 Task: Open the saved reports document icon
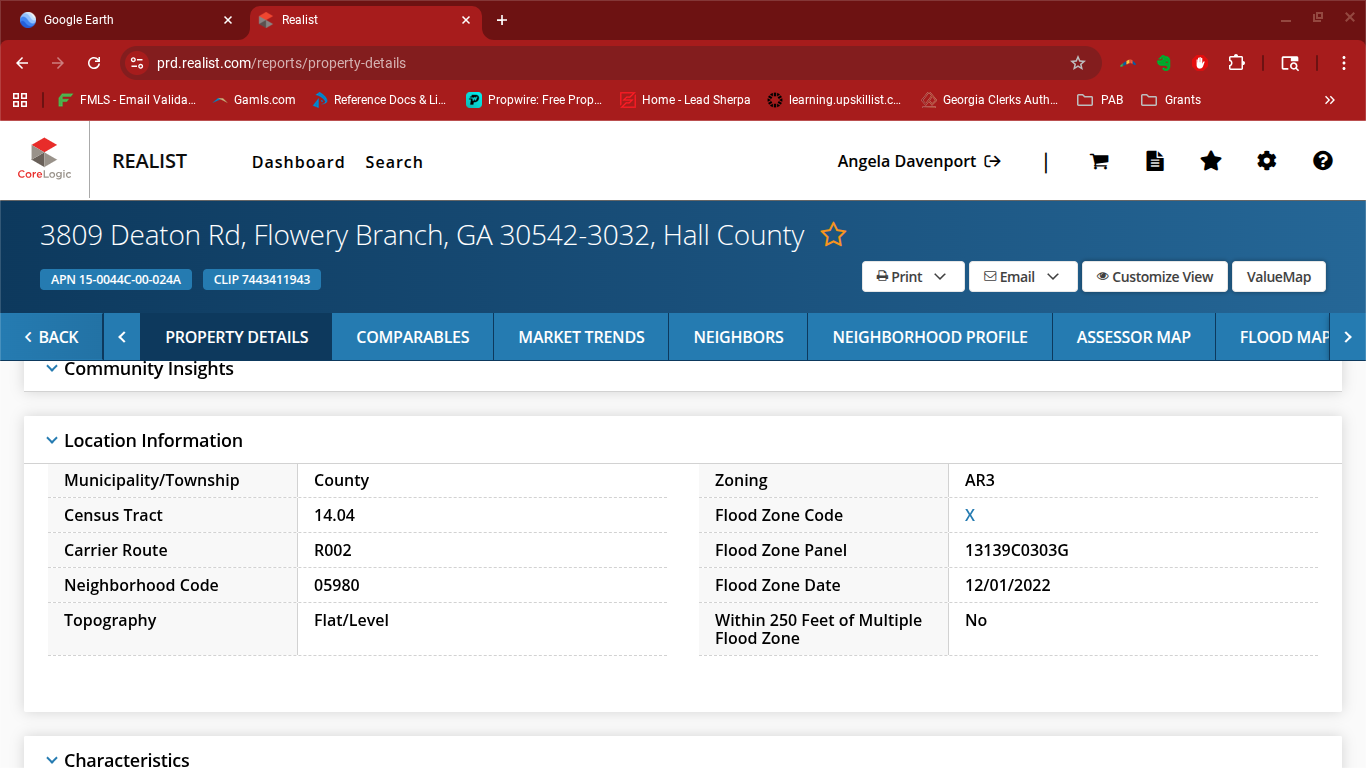1155,161
